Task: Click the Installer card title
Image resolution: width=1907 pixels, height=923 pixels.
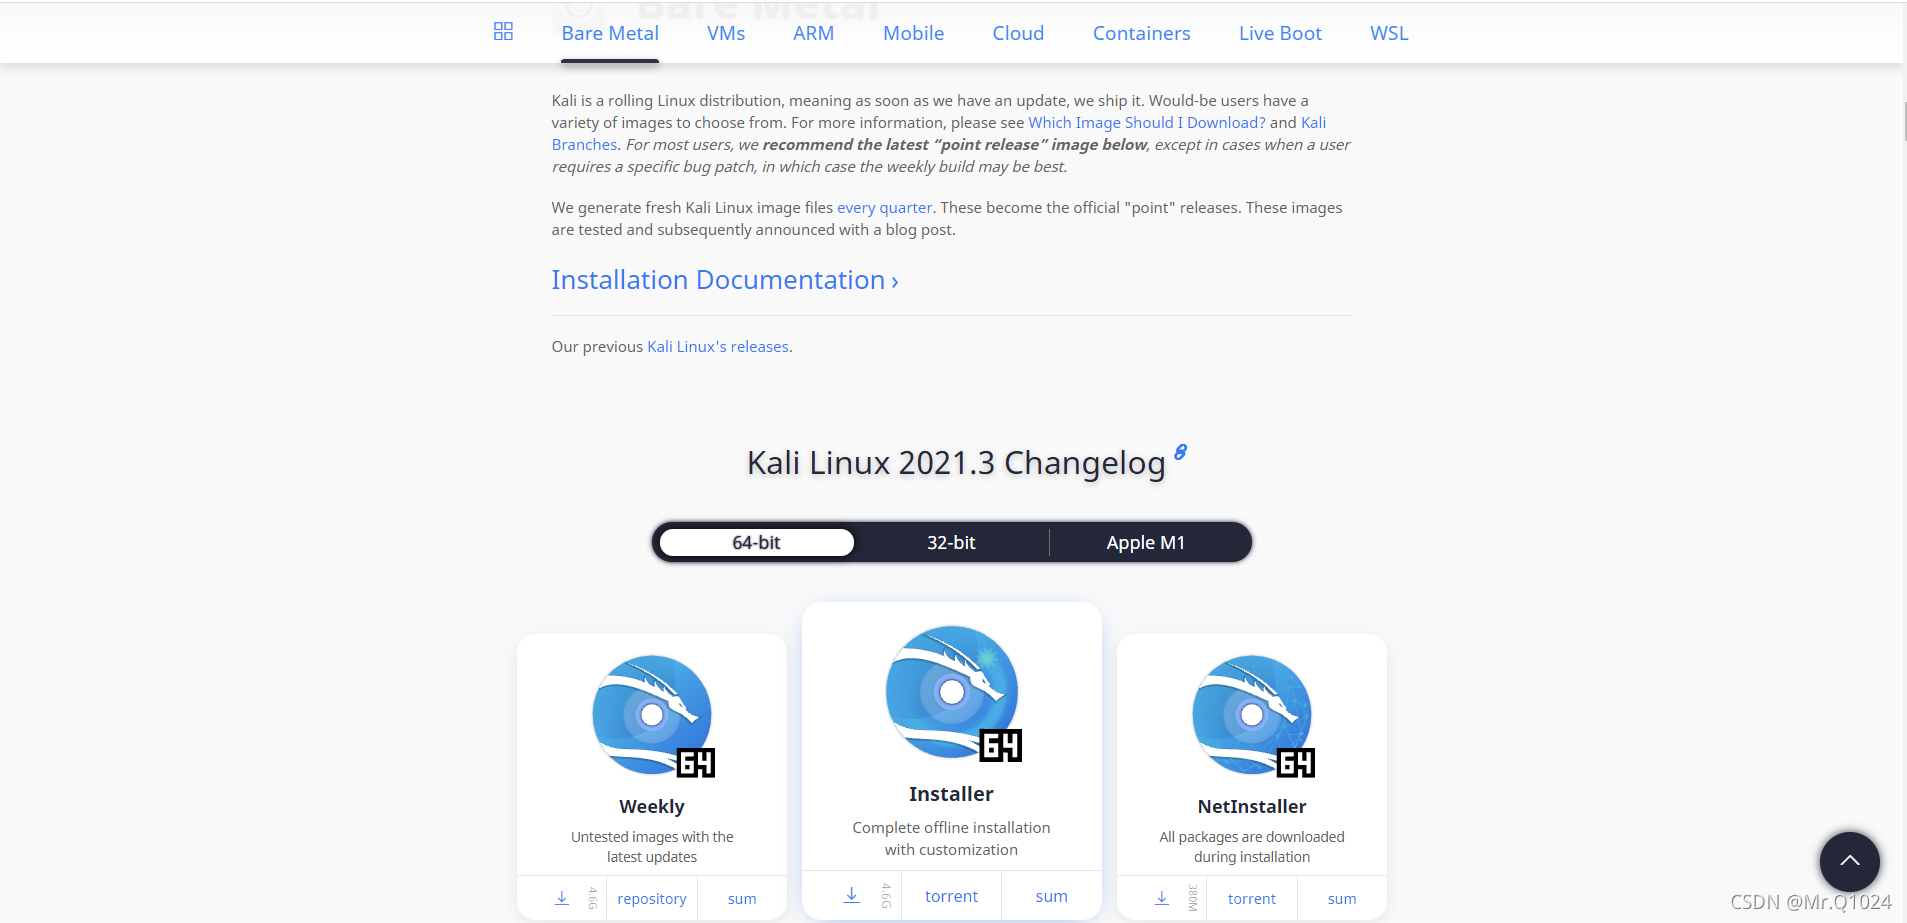Action: coord(951,793)
